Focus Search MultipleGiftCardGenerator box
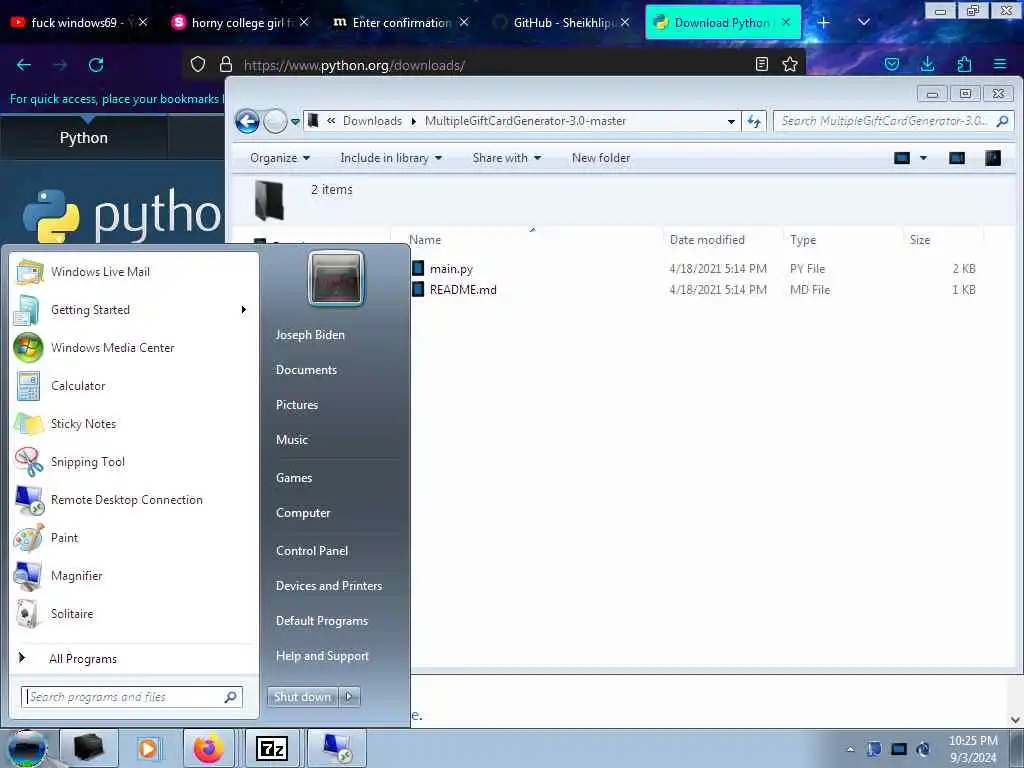Screen dimensions: 1024x768 (x=893, y=121)
